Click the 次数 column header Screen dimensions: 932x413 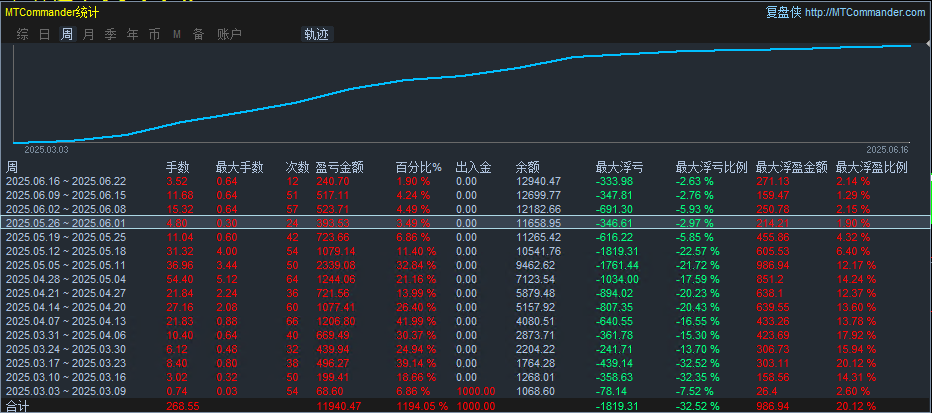(x=297, y=168)
